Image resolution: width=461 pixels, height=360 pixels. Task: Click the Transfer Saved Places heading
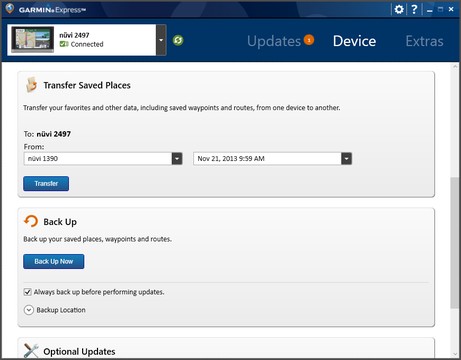87,85
